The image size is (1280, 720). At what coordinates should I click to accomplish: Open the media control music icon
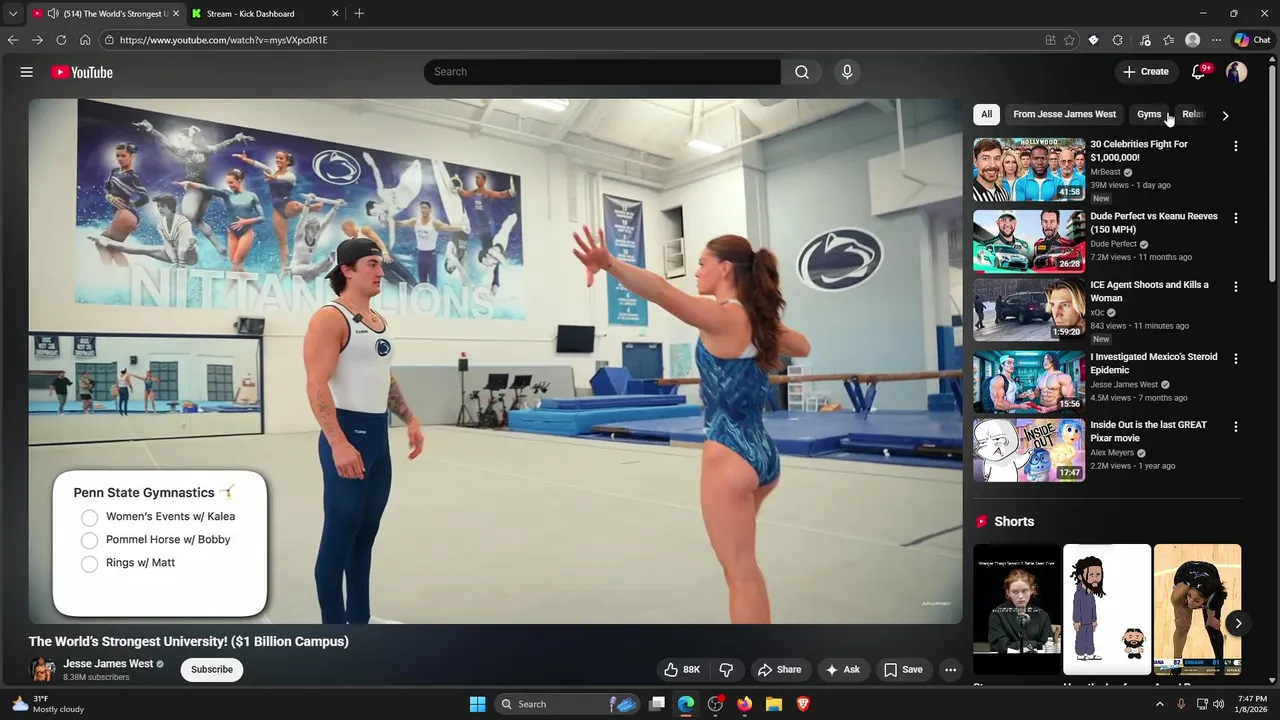[x=1145, y=40]
